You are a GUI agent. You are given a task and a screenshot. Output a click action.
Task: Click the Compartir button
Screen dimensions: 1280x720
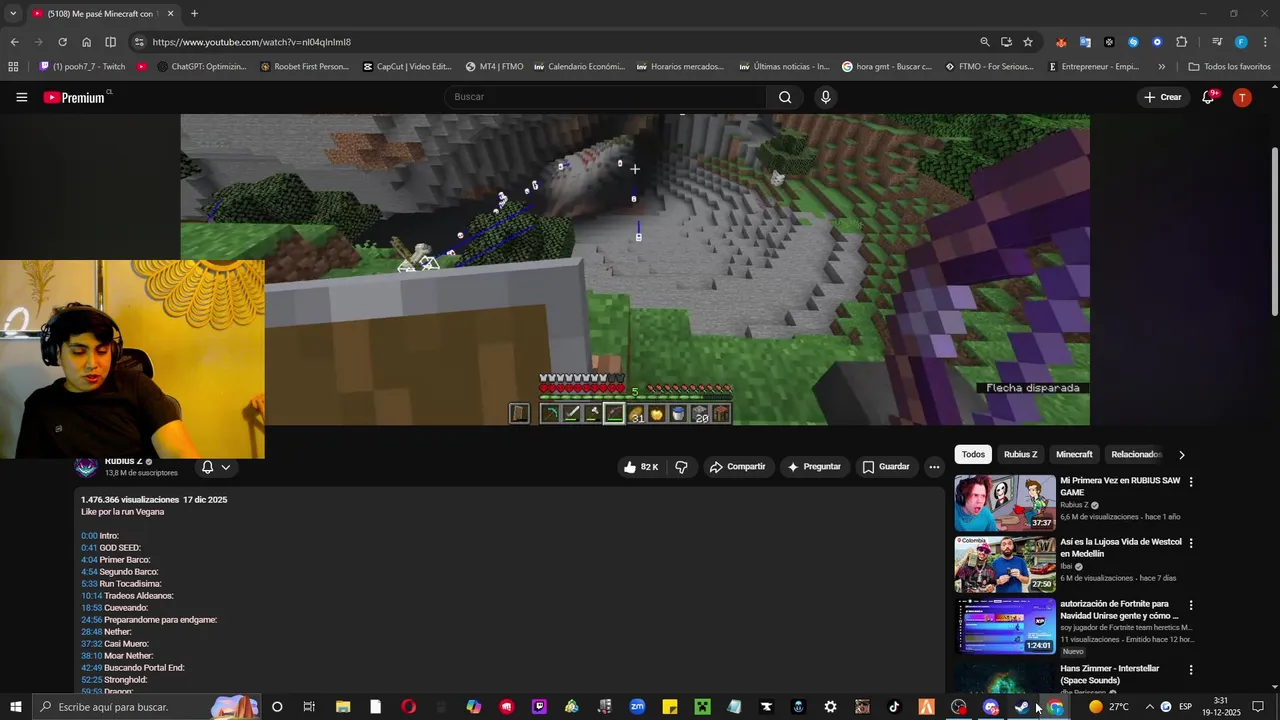point(737,467)
